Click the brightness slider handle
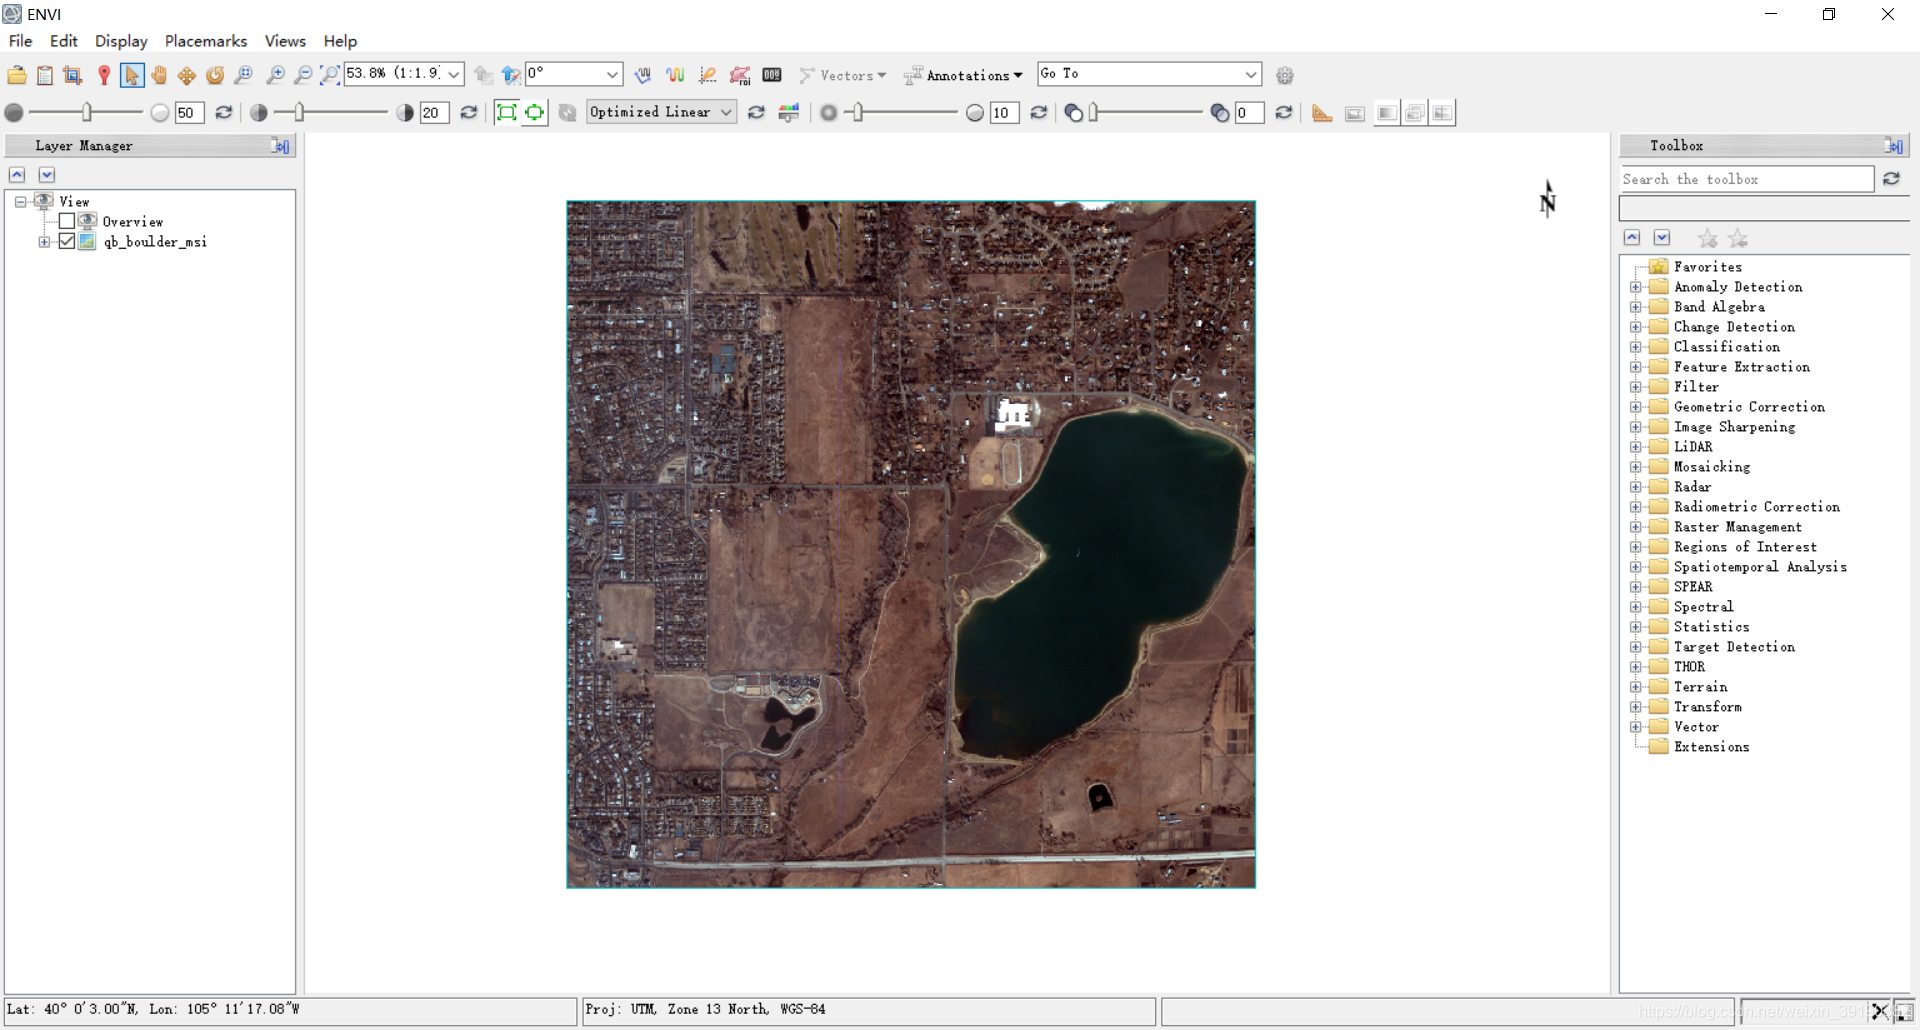Viewport: 1920px width, 1030px height. (87, 112)
